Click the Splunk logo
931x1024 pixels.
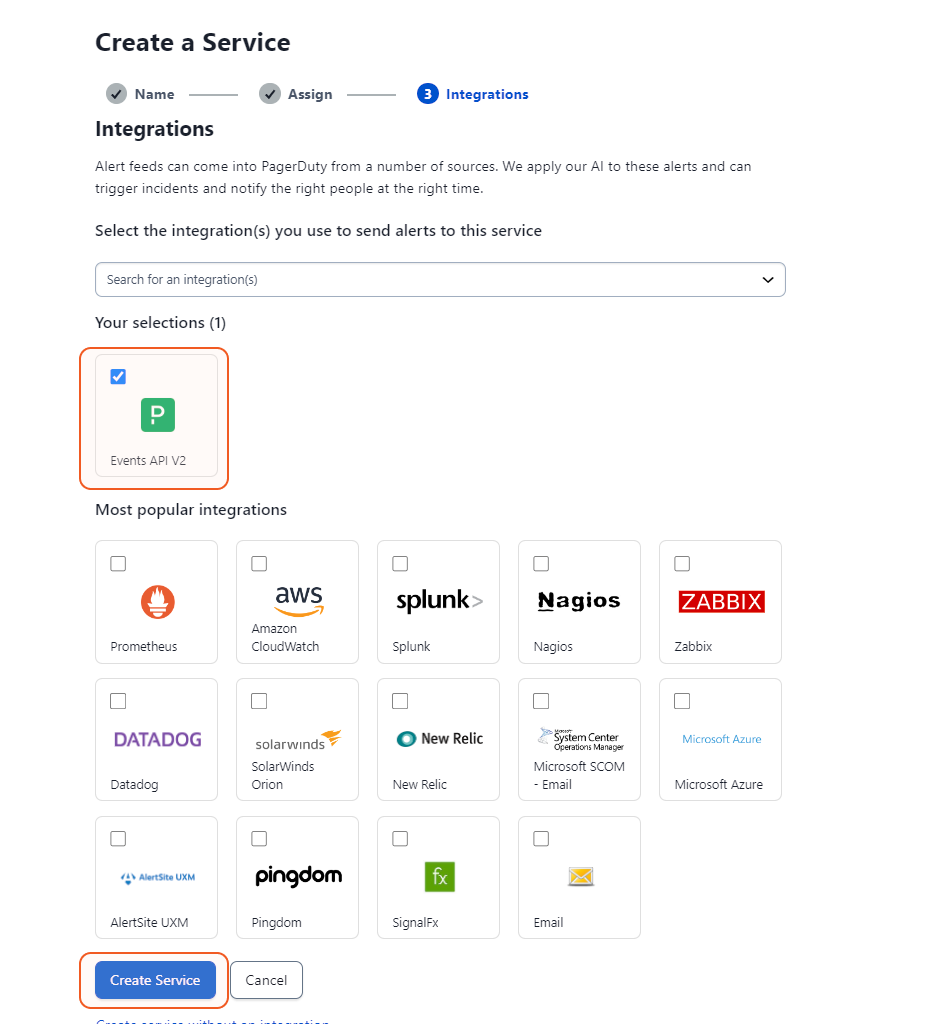[x=439, y=601]
